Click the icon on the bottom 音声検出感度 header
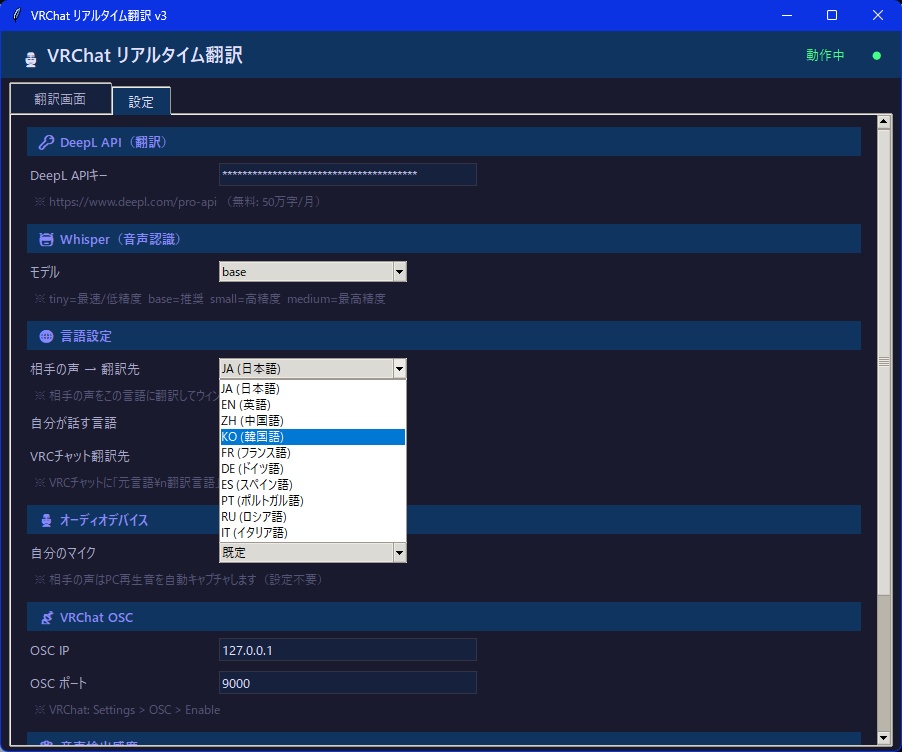The image size is (902, 752). [47, 744]
